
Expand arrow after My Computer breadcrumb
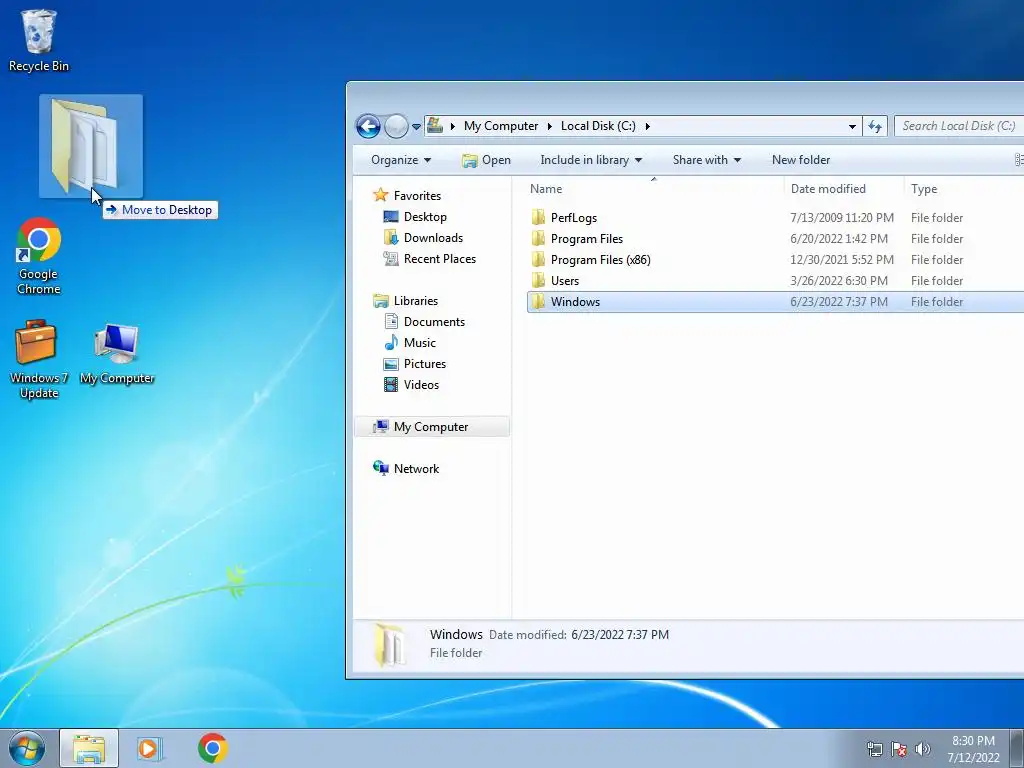click(x=549, y=127)
